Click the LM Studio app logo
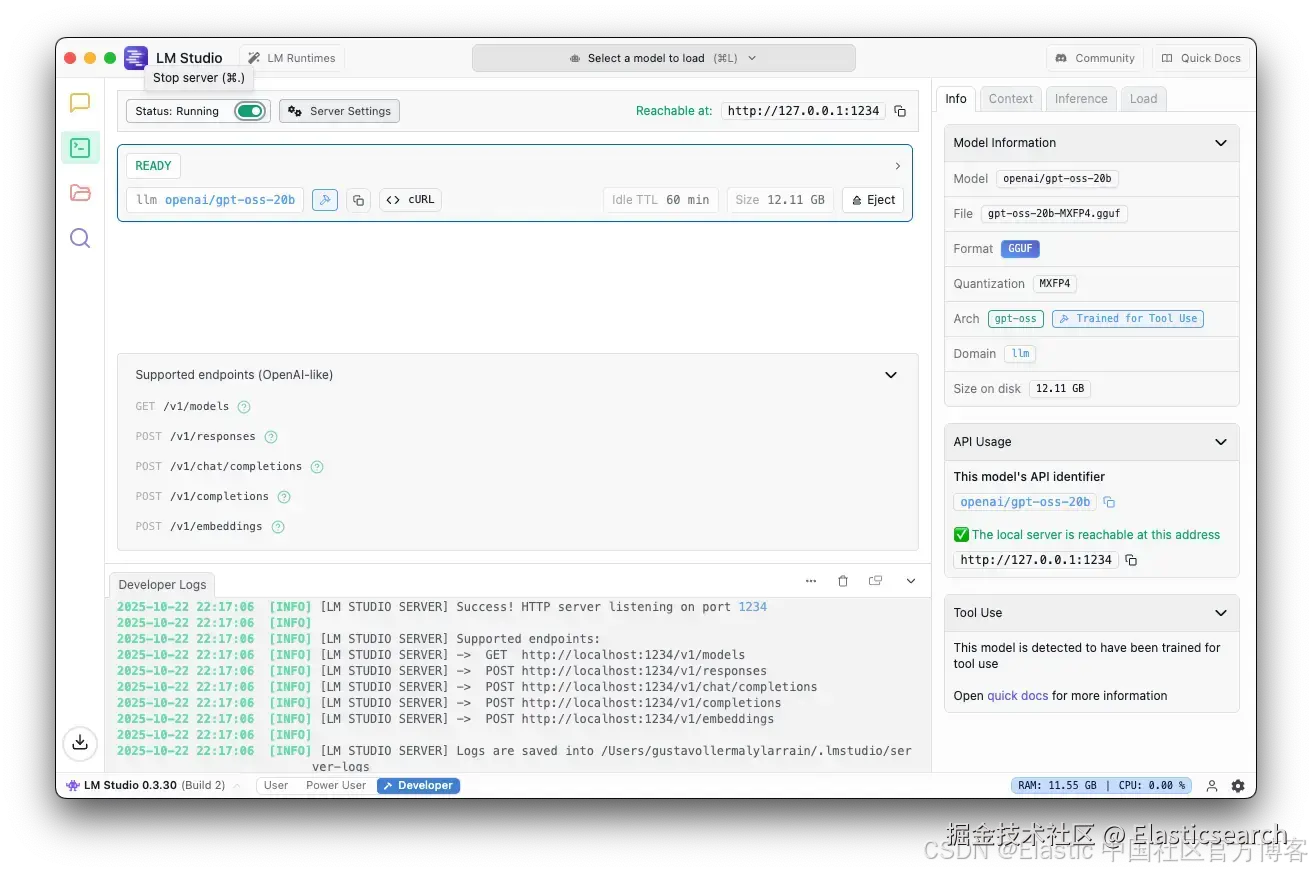Image resolution: width=1312 pixels, height=872 pixels. [136, 58]
